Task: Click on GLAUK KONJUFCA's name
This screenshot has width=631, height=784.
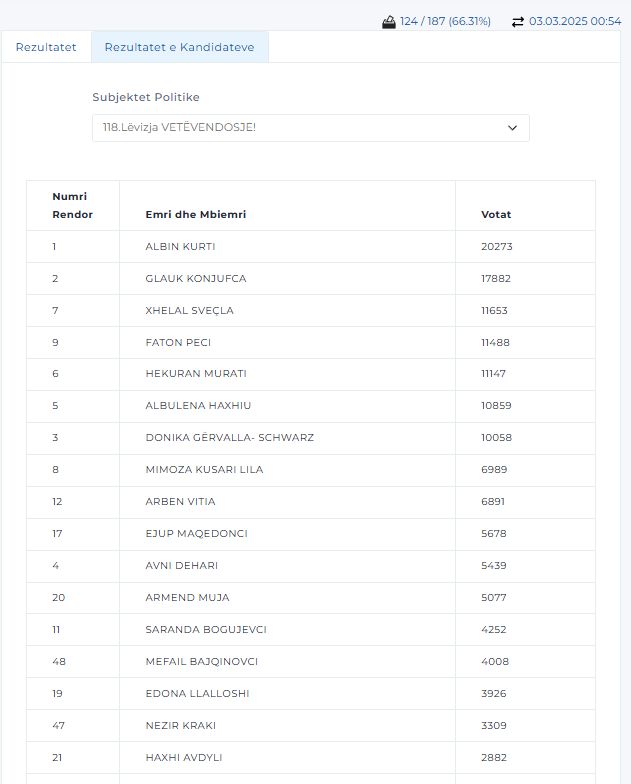Action: pyautogui.click(x=196, y=279)
